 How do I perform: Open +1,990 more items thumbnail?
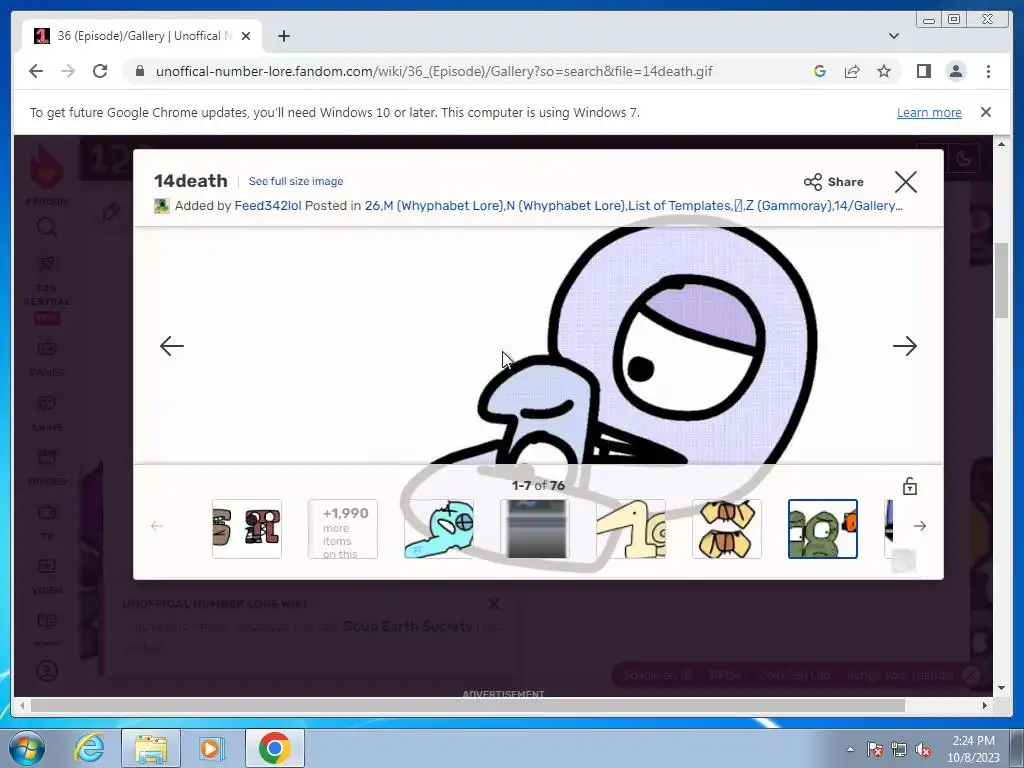343,529
